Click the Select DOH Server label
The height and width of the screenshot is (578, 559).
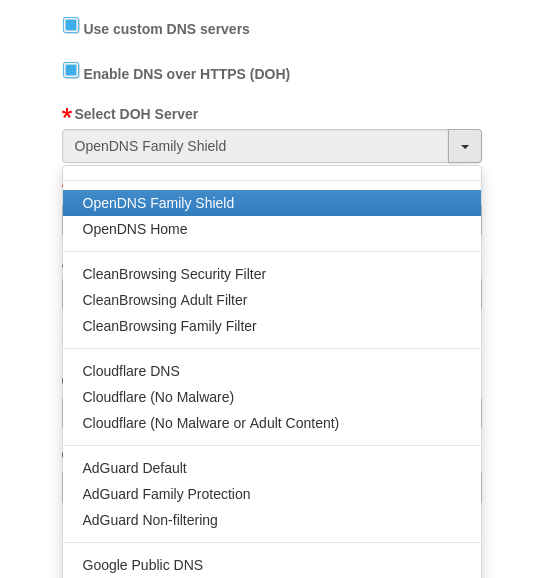136,114
